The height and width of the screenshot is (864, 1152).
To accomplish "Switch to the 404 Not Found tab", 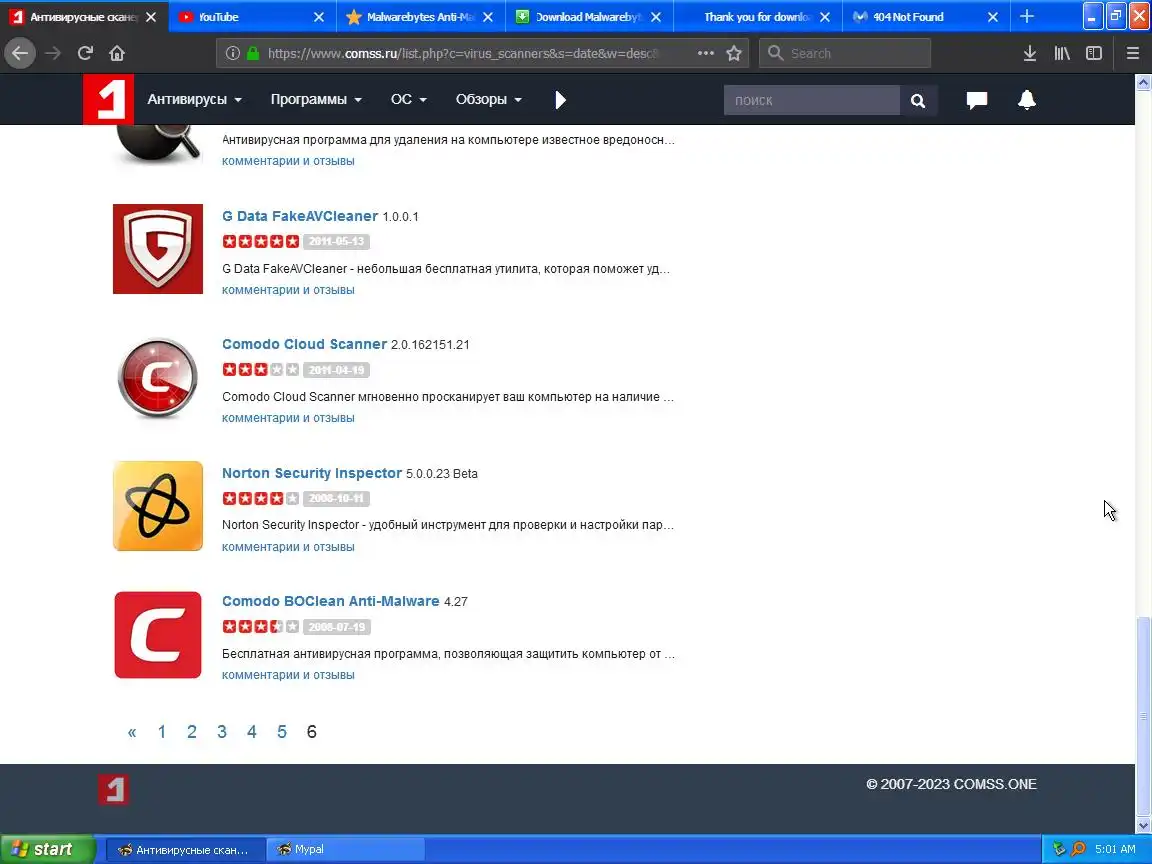I will (926, 16).
